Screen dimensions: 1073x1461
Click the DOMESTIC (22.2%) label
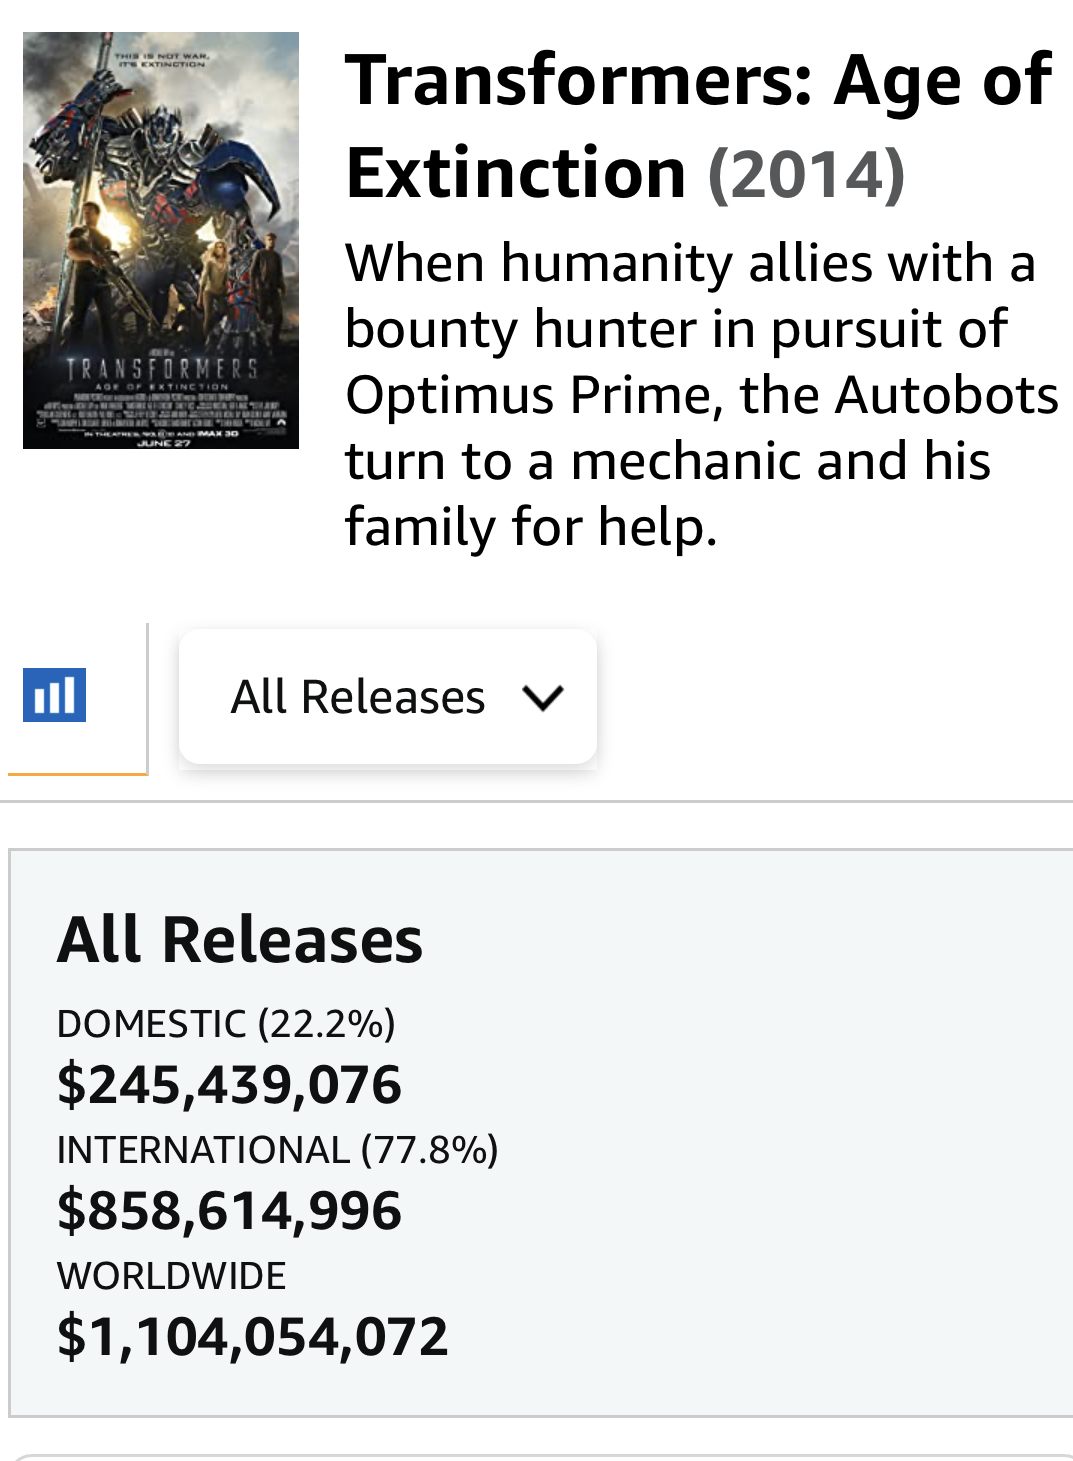(226, 1024)
